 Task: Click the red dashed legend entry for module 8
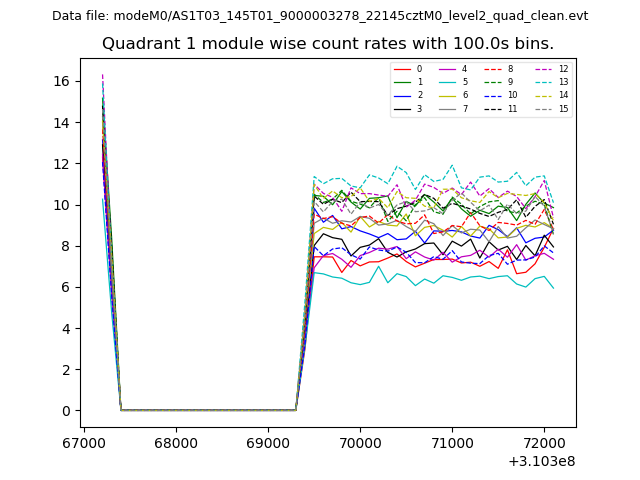pos(495,69)
